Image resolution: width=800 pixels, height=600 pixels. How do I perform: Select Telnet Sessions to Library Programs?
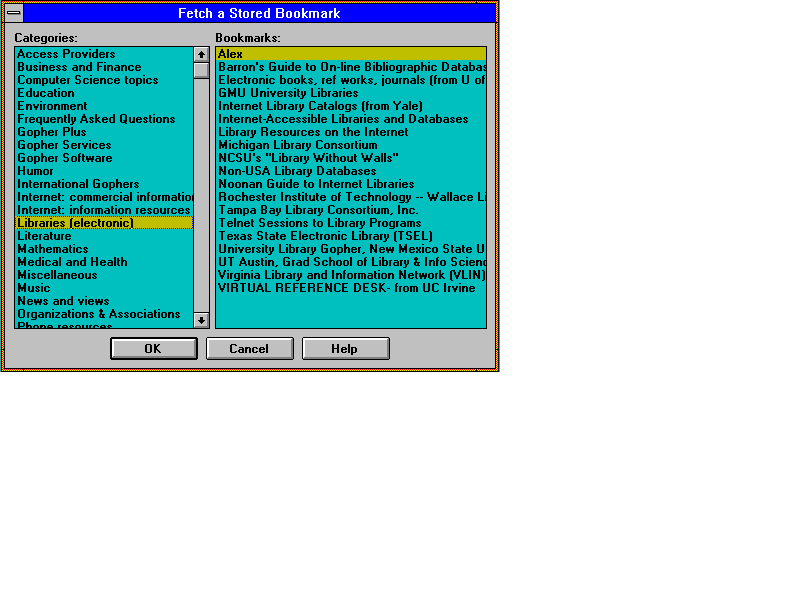[x=351, y=223]
